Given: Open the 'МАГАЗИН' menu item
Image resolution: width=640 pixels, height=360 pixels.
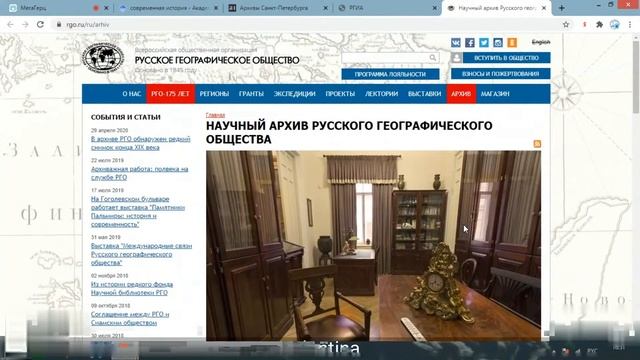Looking at the screenshot, I should 495,94.
